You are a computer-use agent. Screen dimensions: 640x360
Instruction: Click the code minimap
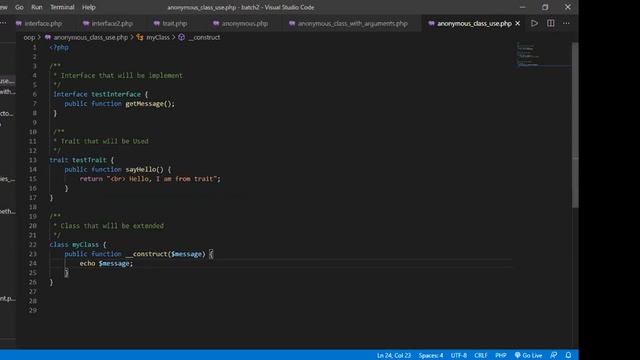coord(529,54)
